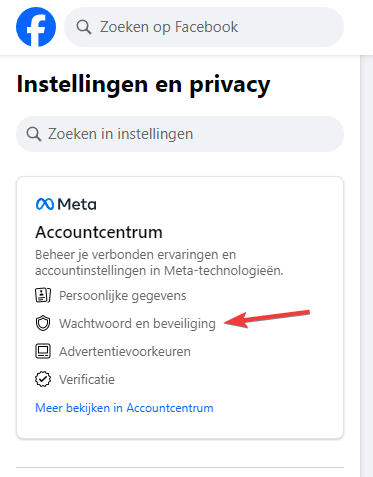The width and height of the screenshot is (373, 477).
Task: Open 'Persoonlijke gegevens' settings
Action: tap(123, 296)
